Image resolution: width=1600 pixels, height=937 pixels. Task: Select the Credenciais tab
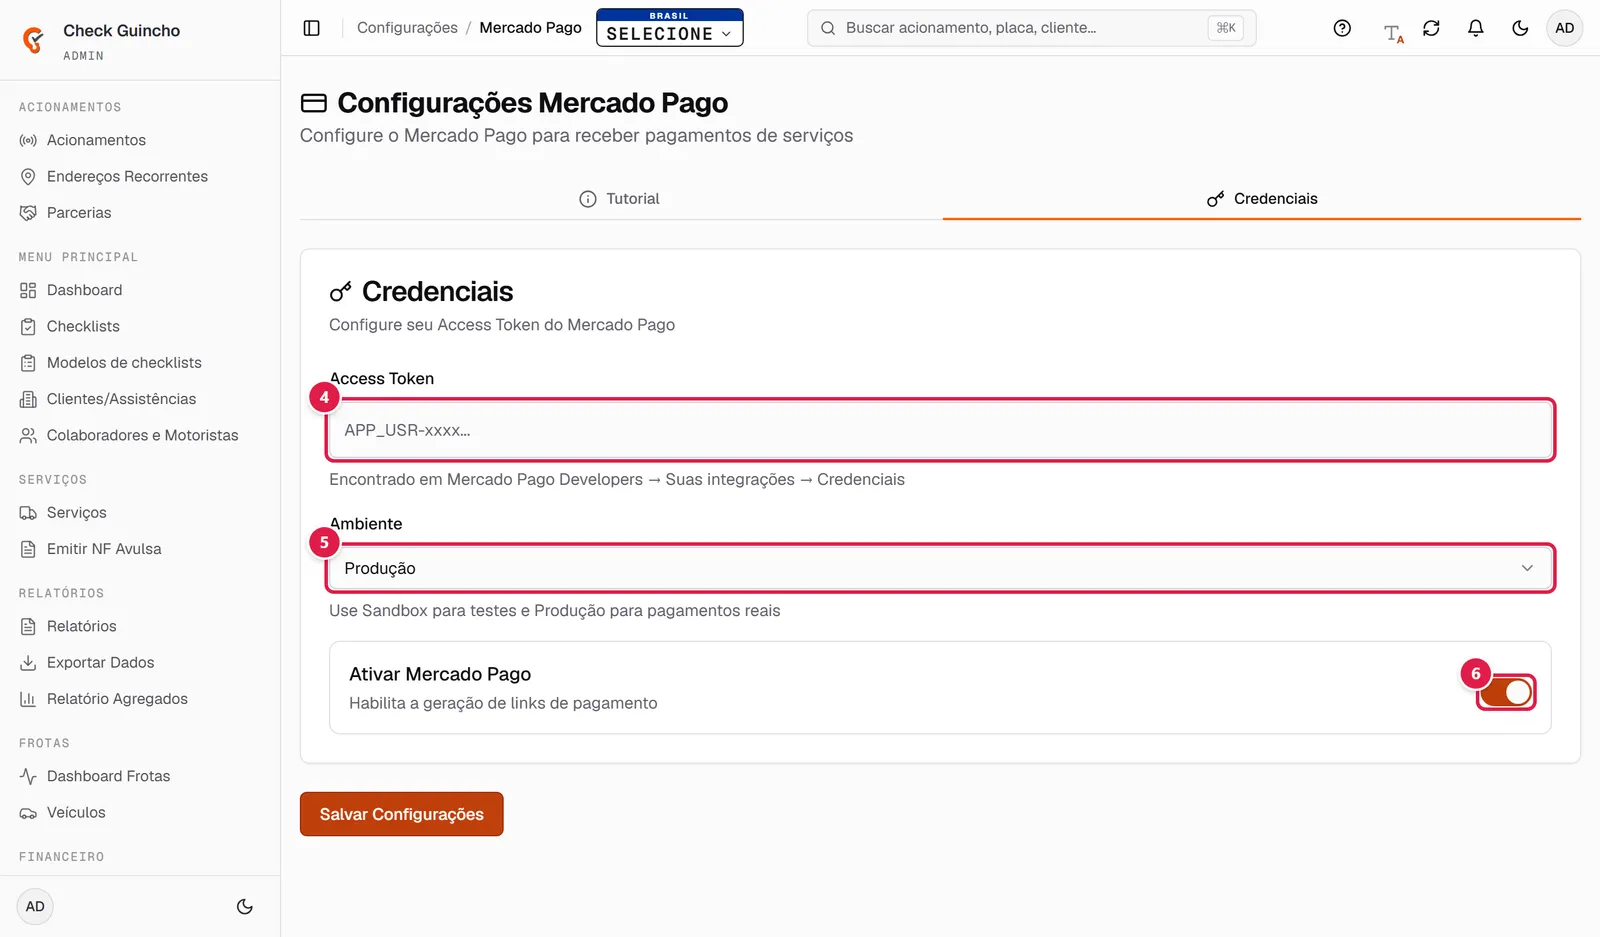1262,199
